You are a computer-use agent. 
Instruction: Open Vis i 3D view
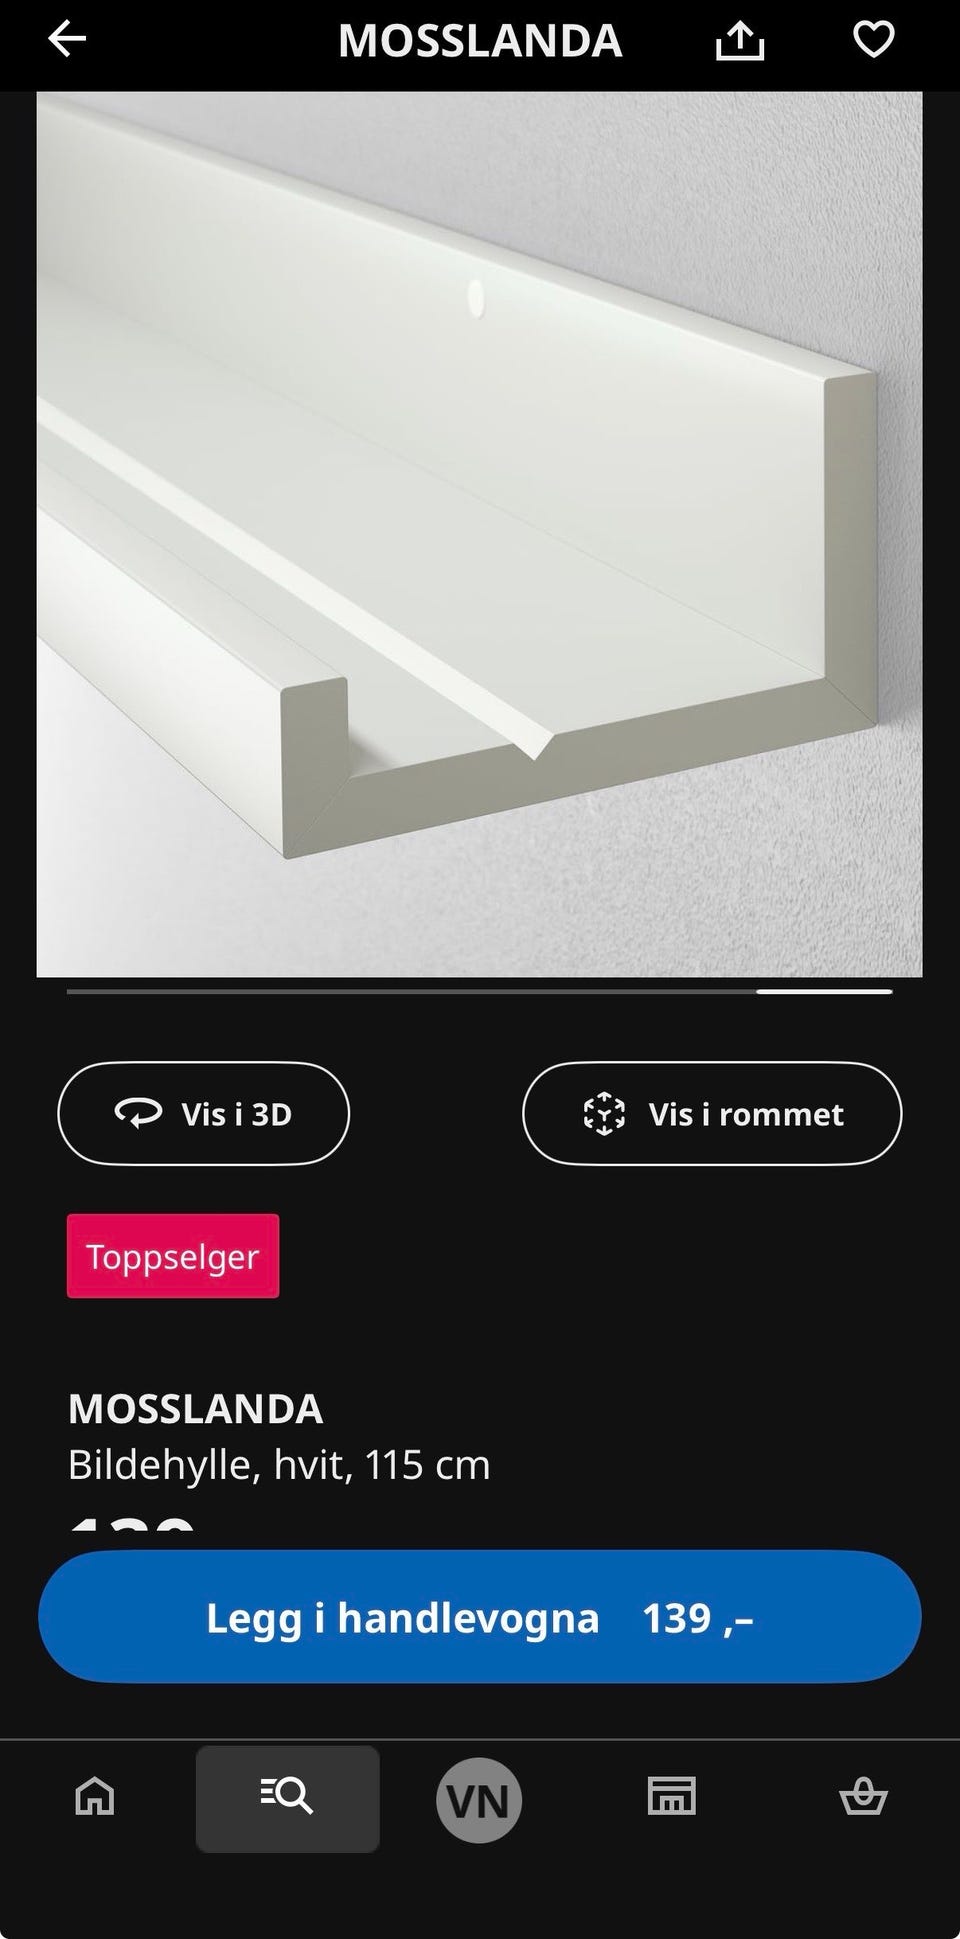coord(203,1113)
